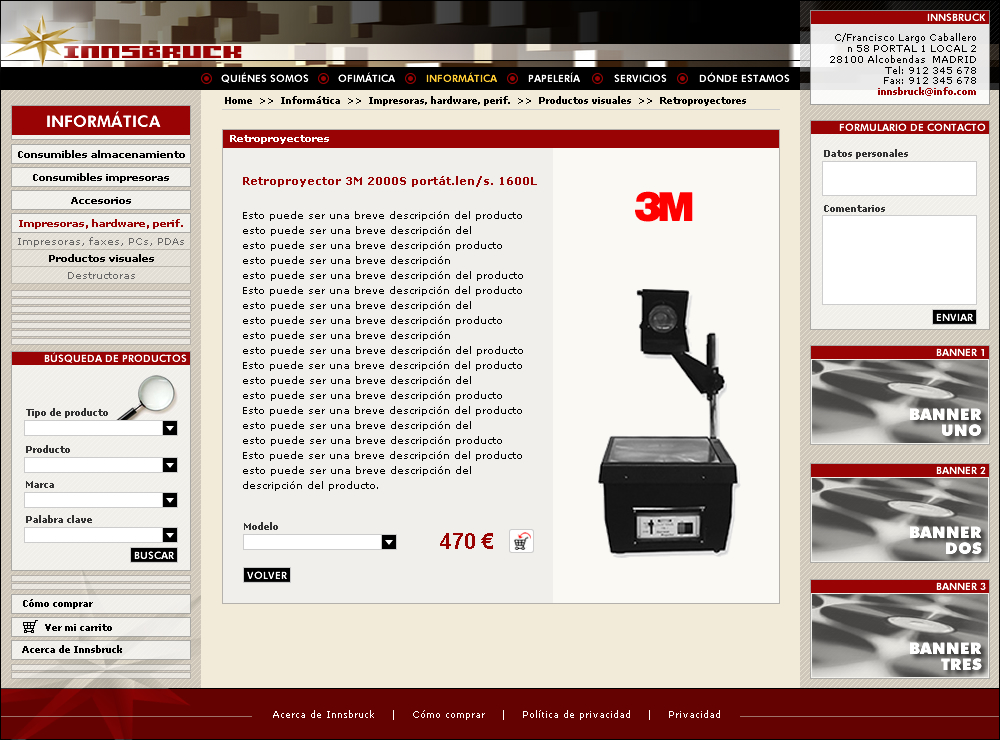Image resolution: width=1000 pixels, height=740 pixels.
Task: Click the Banner Dos image
Action: pyautogui.click(x=899, y=519)
